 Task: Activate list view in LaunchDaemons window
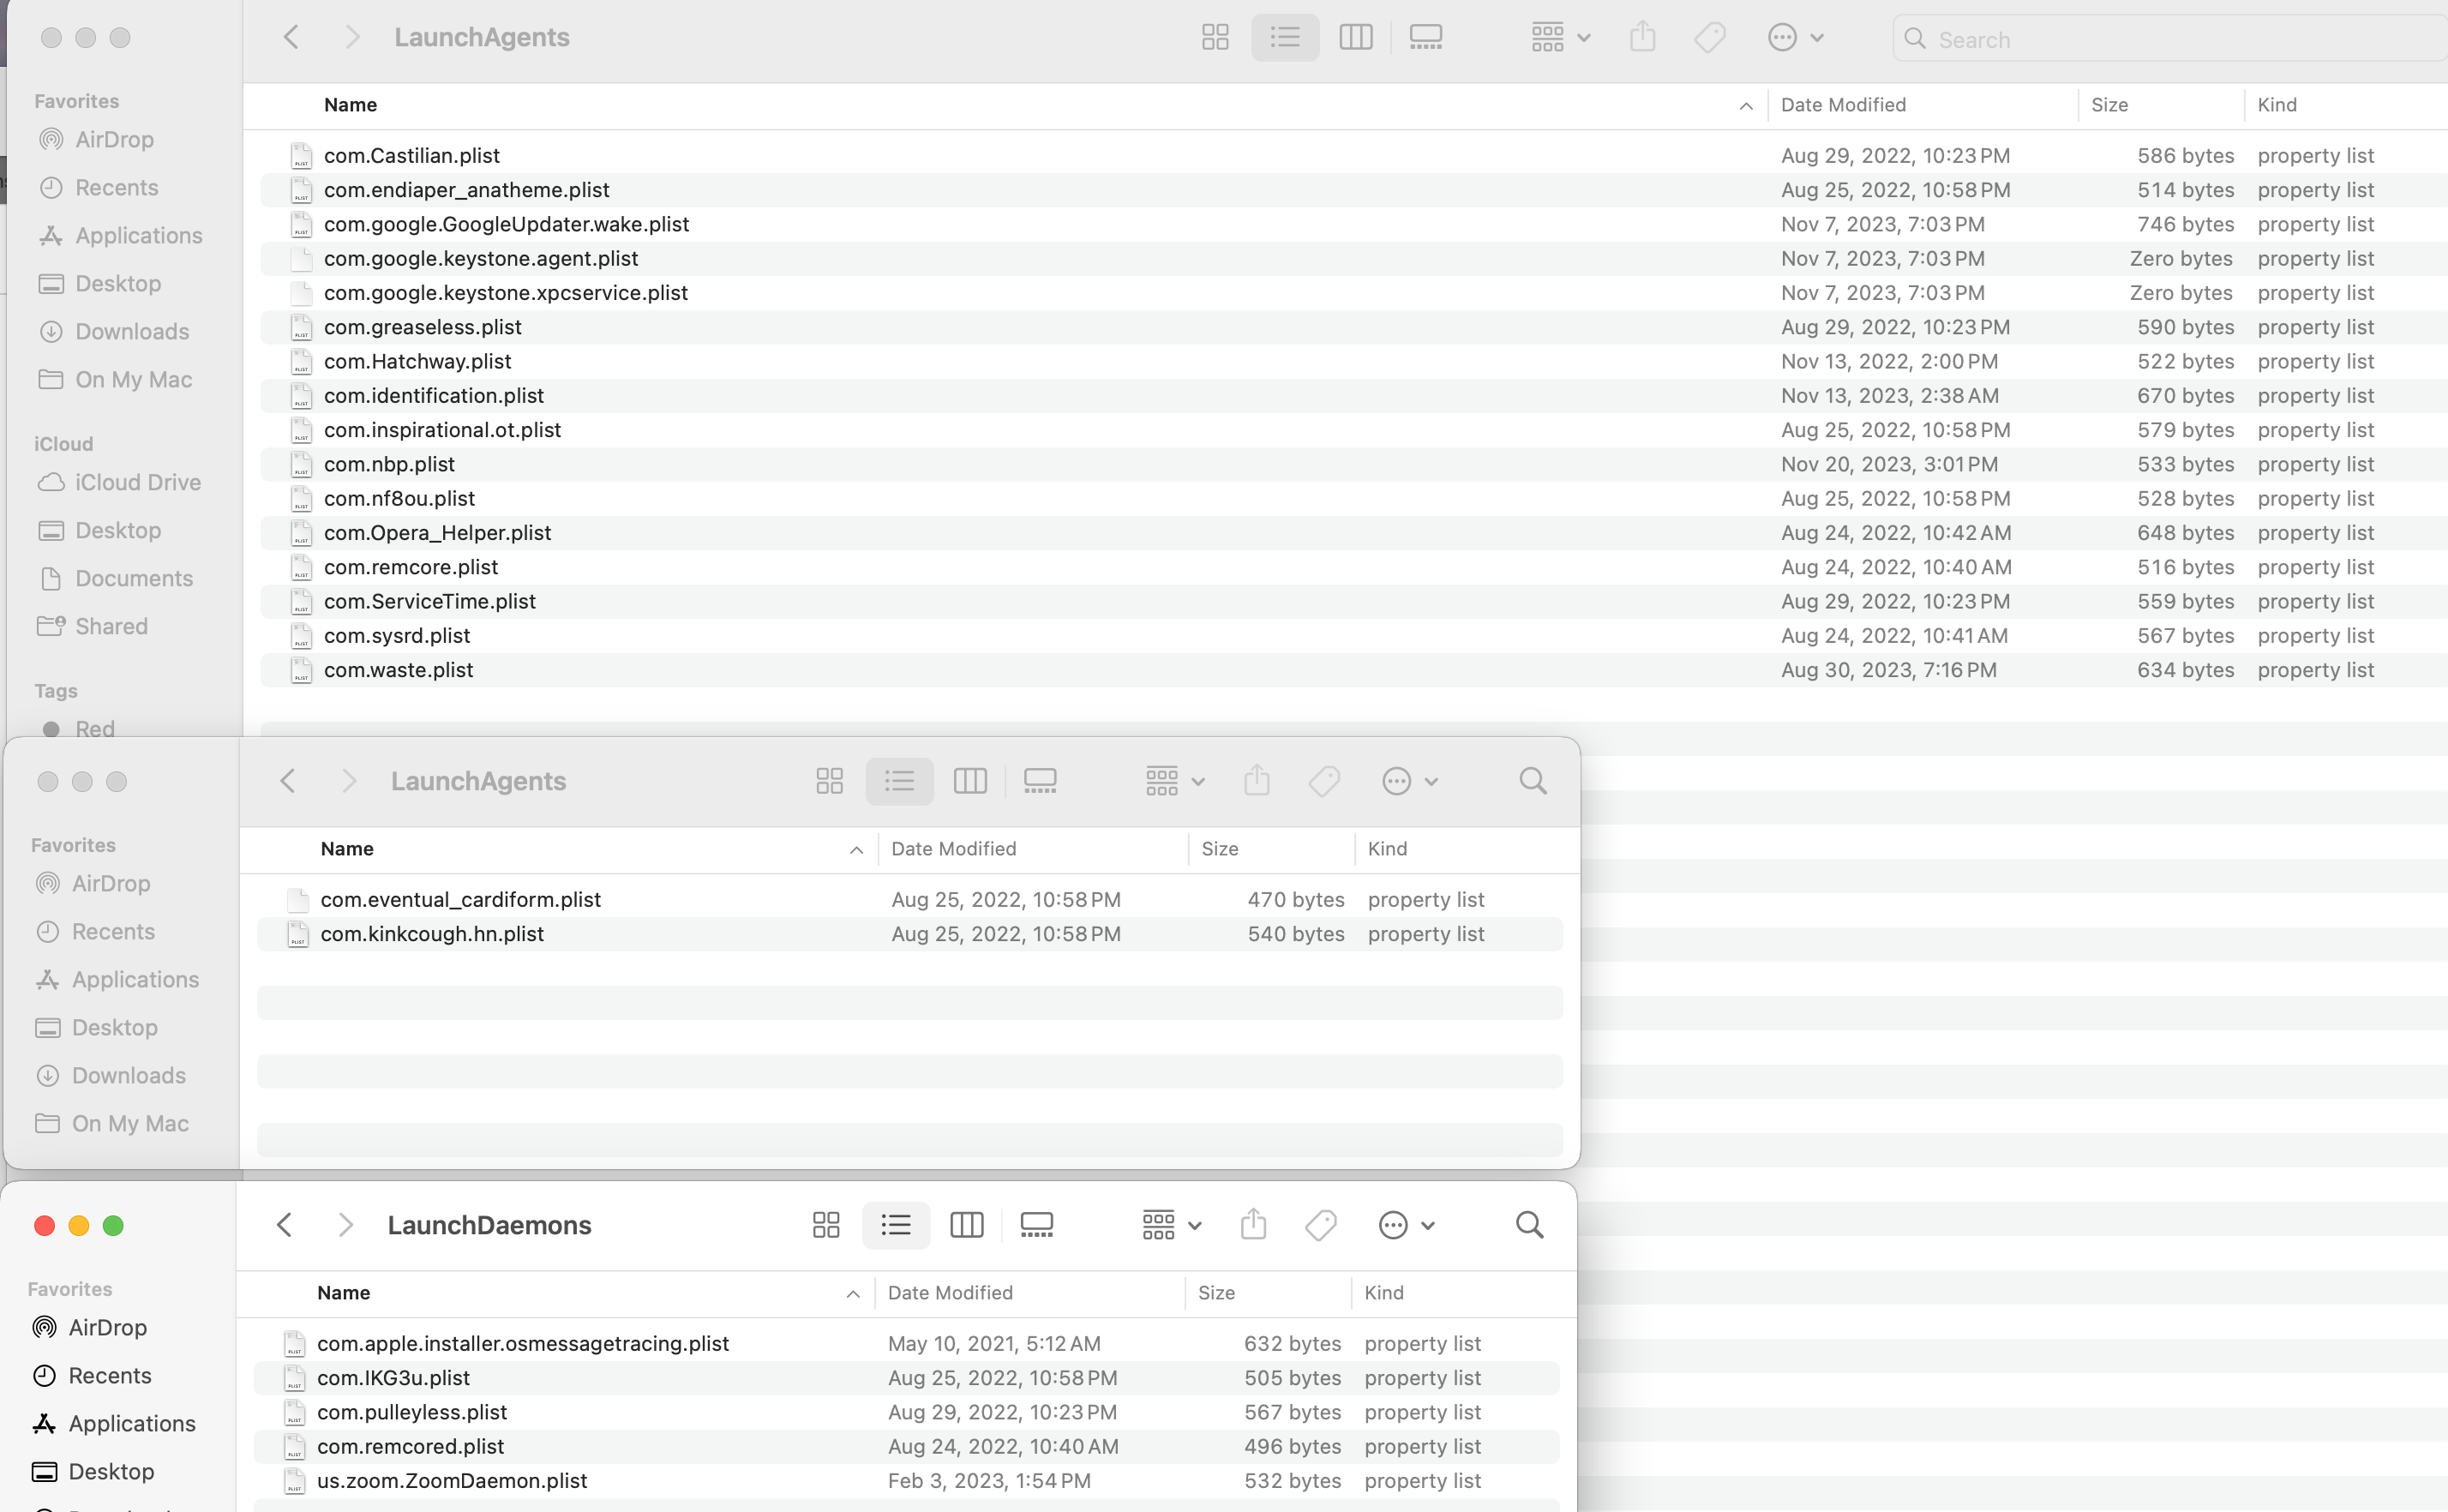[895, 1225]
